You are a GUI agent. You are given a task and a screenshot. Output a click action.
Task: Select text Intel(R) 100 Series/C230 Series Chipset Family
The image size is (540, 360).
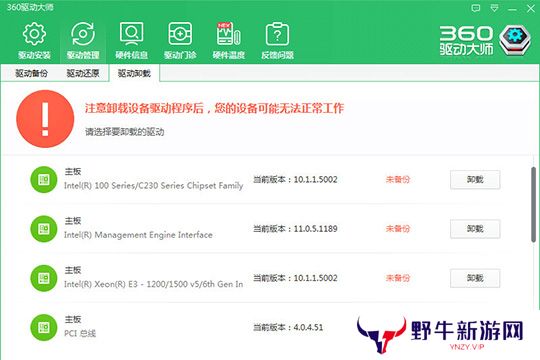tap(154, 186)
